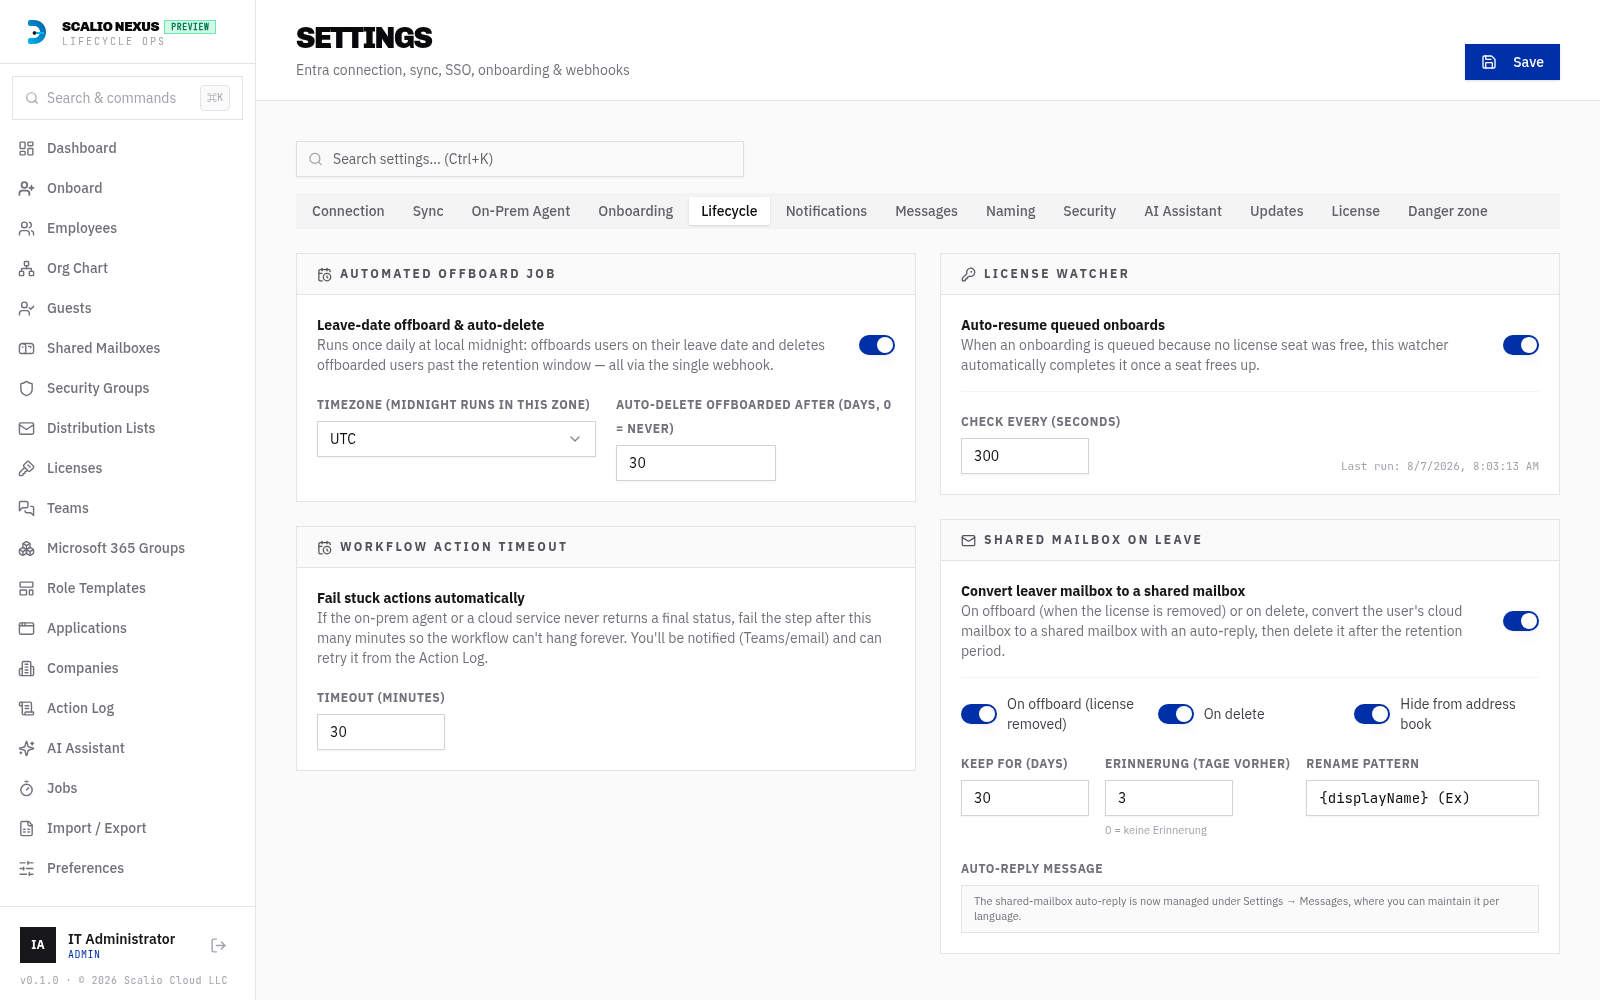Toggle the On delete switch
1600x1000 pixels.
click(x=1176, y=714)
